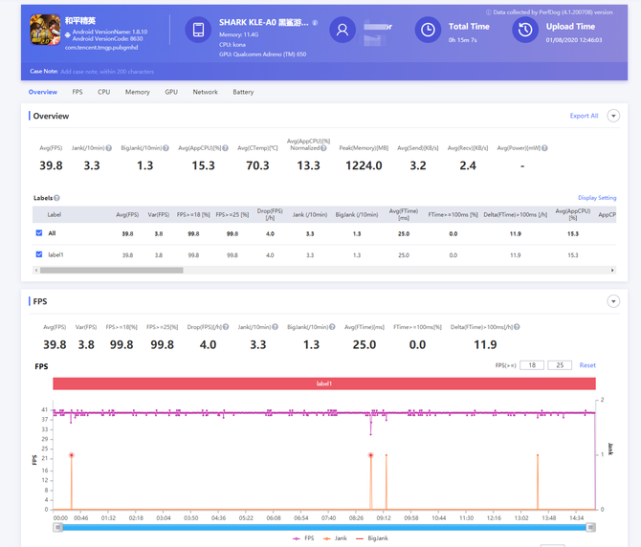The image size is (641, 547).
Task: Switch to the Memory tab
Action: 137,92
